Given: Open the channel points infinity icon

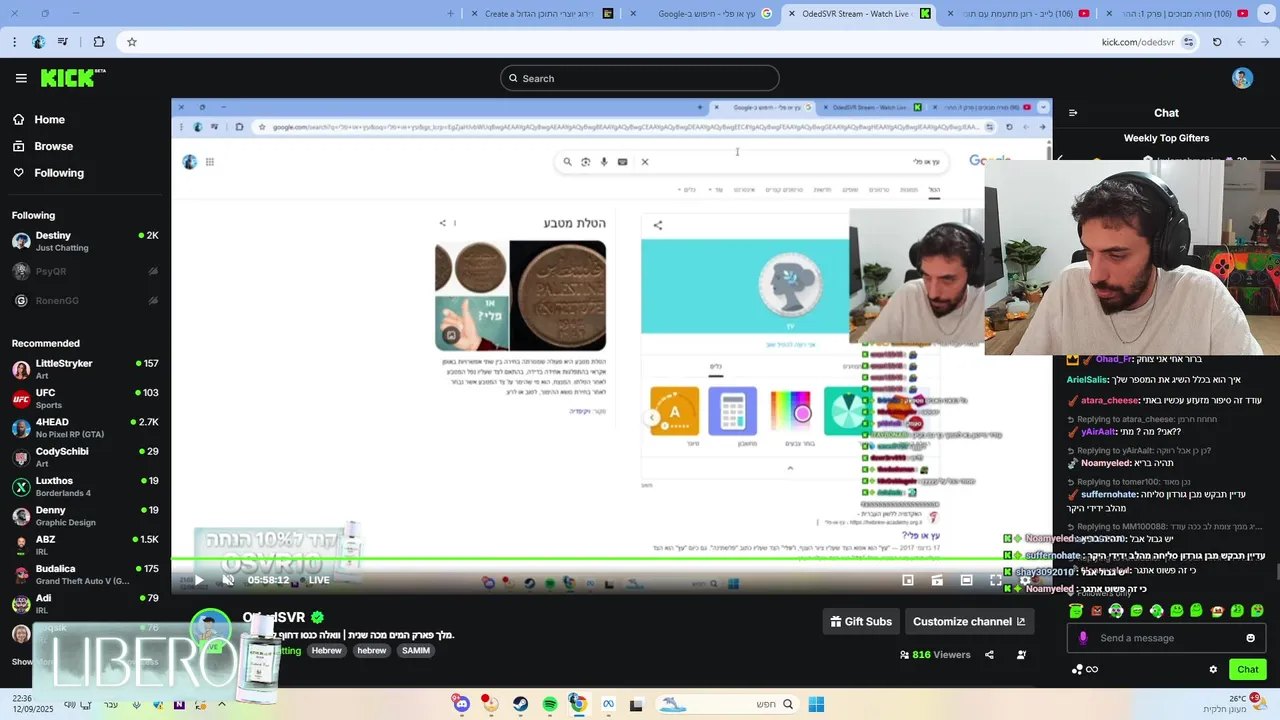Looking at the screenshot, I should 1092,669.
